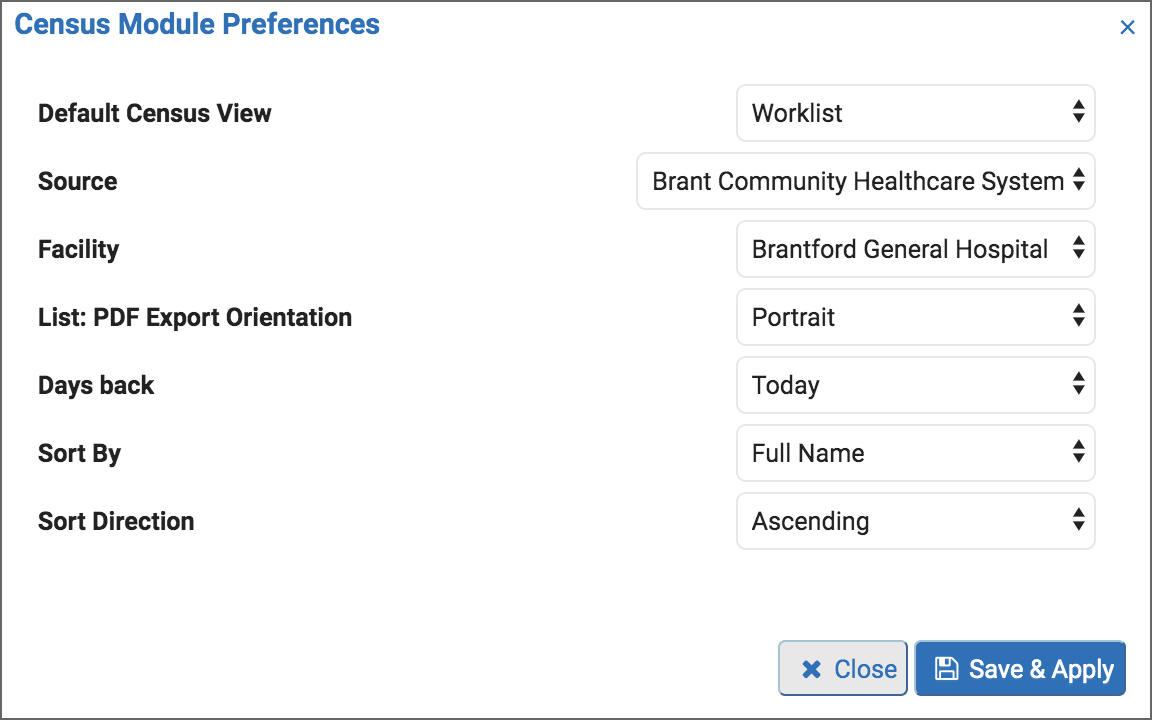This screenshot has width=1152, height=720.
Task: Close dialog with the top-right X icon
Action: point(1127,27)
